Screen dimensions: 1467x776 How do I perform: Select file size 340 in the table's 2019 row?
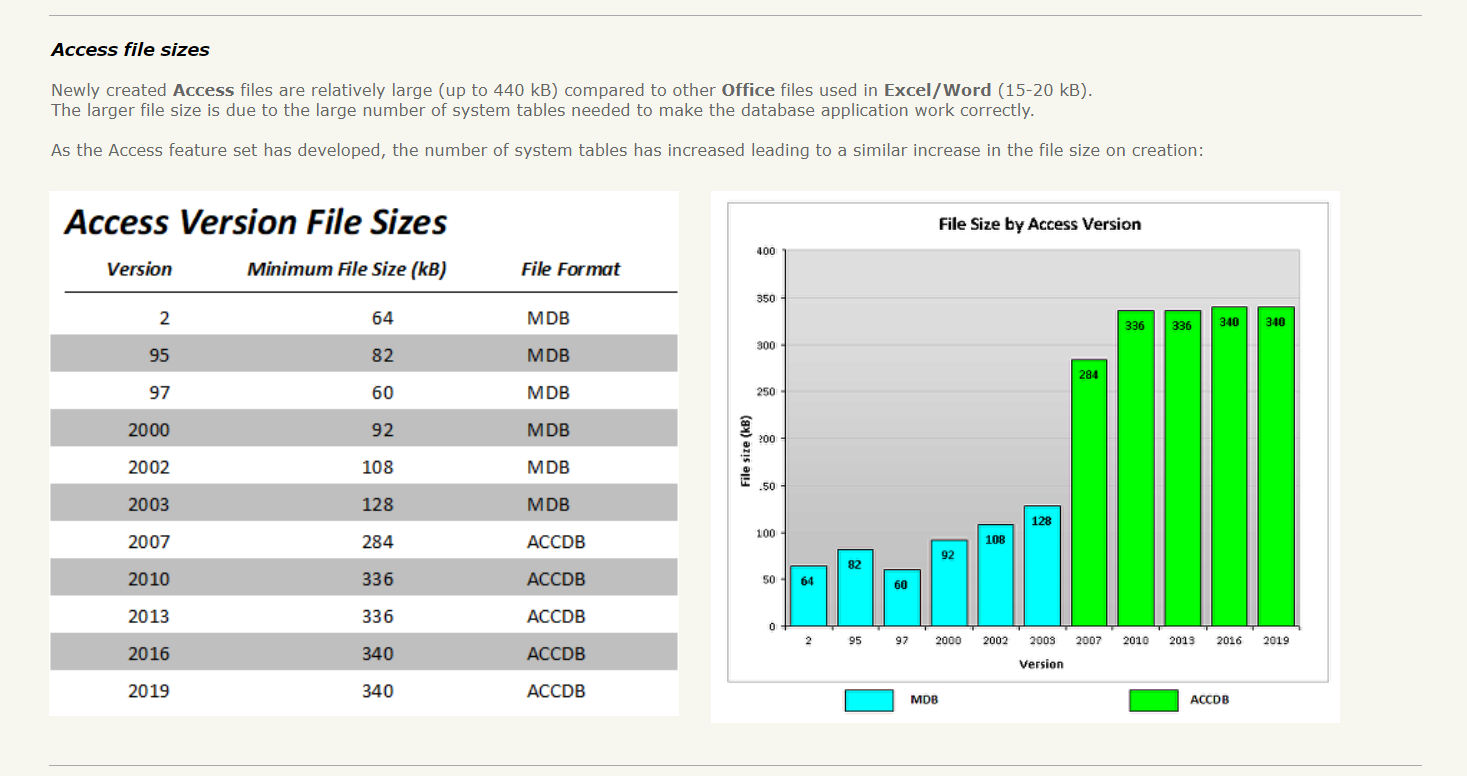click(x=378, y=690)
